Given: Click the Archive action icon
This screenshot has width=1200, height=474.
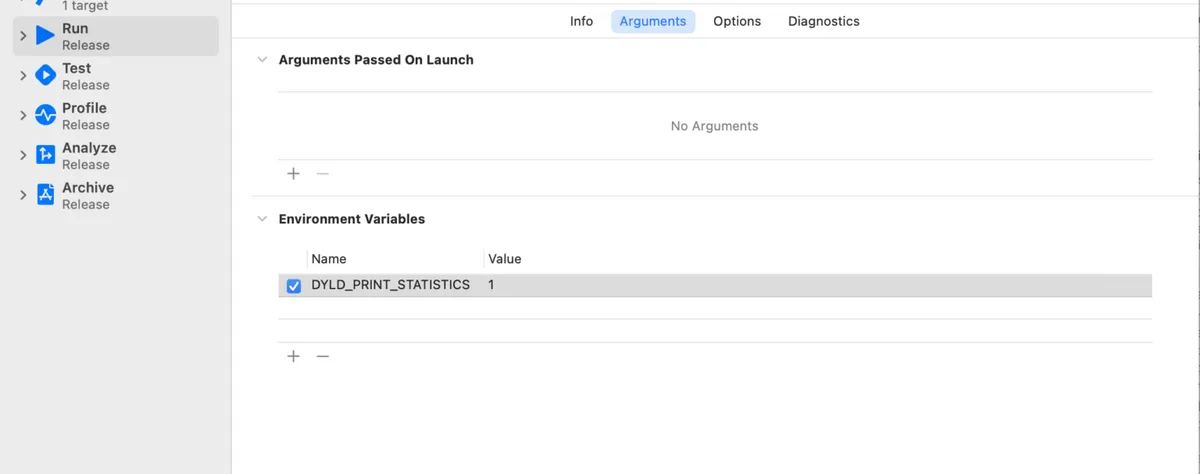Looking at the screenshot, I should (x=45, y=195).
